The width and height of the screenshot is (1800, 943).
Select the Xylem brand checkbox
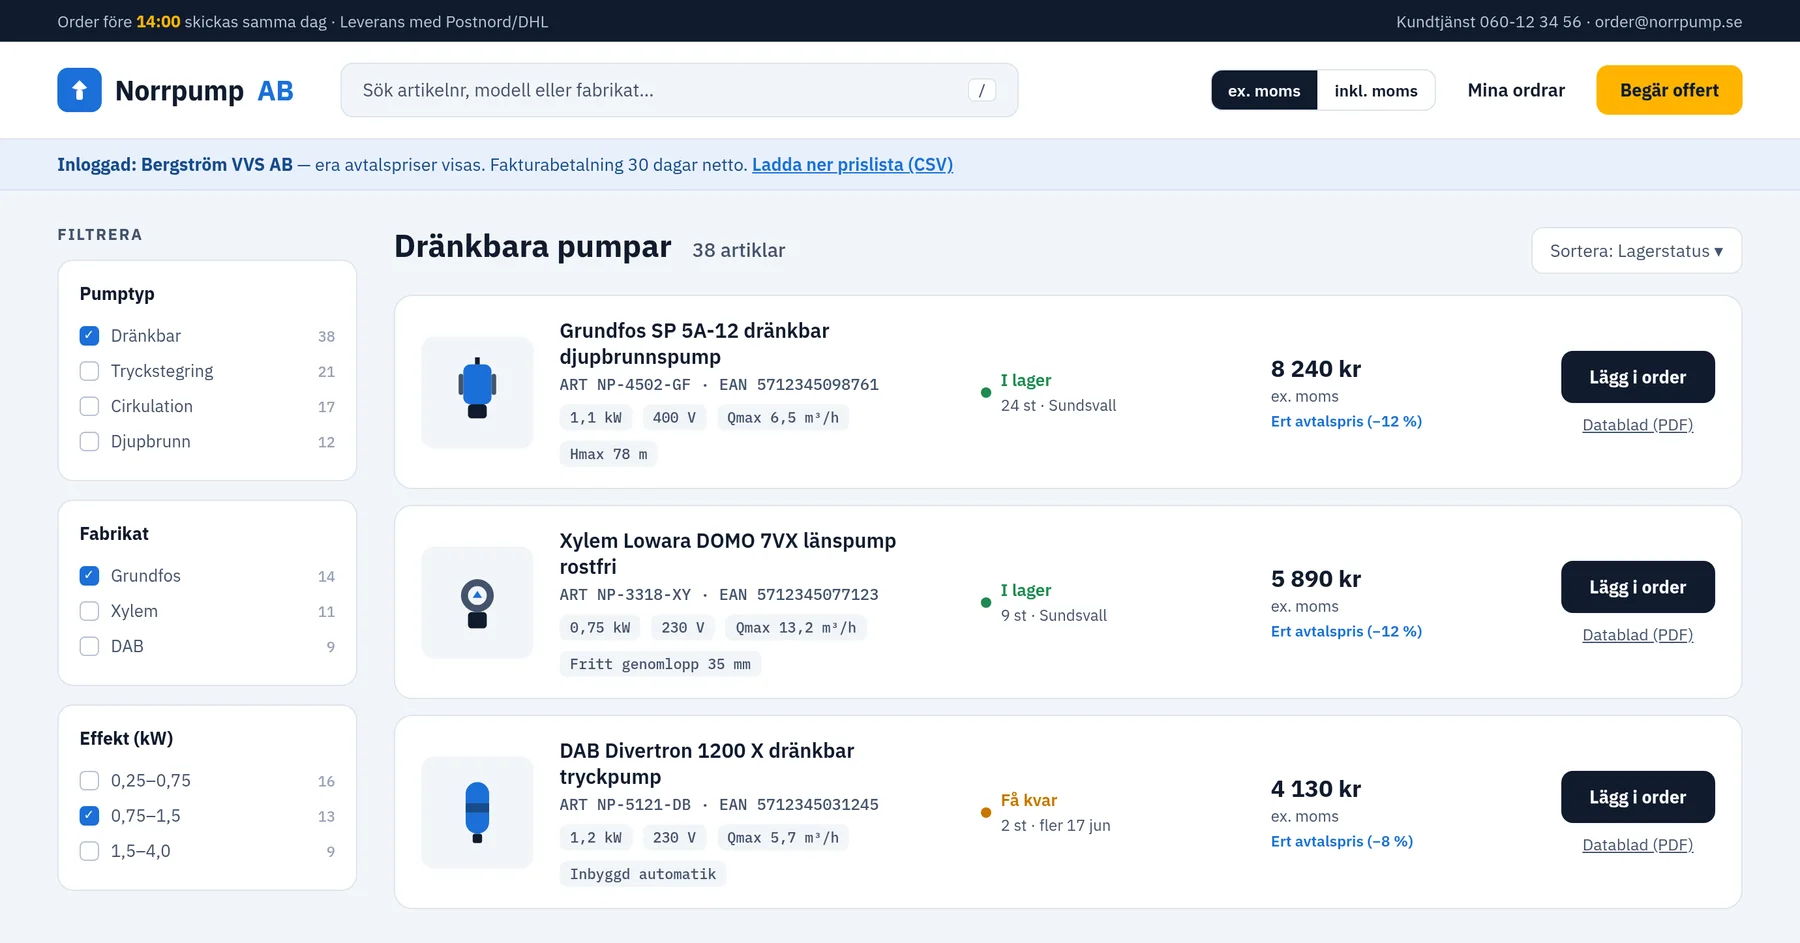click(89, 611)
